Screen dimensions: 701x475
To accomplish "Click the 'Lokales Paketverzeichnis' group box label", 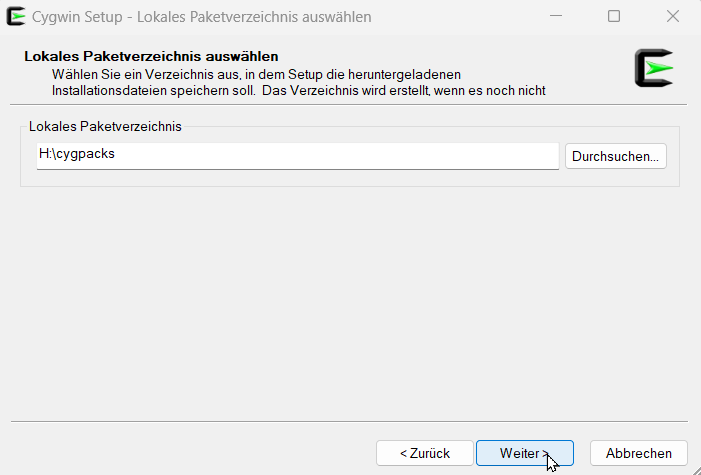I will pos(105,127).
